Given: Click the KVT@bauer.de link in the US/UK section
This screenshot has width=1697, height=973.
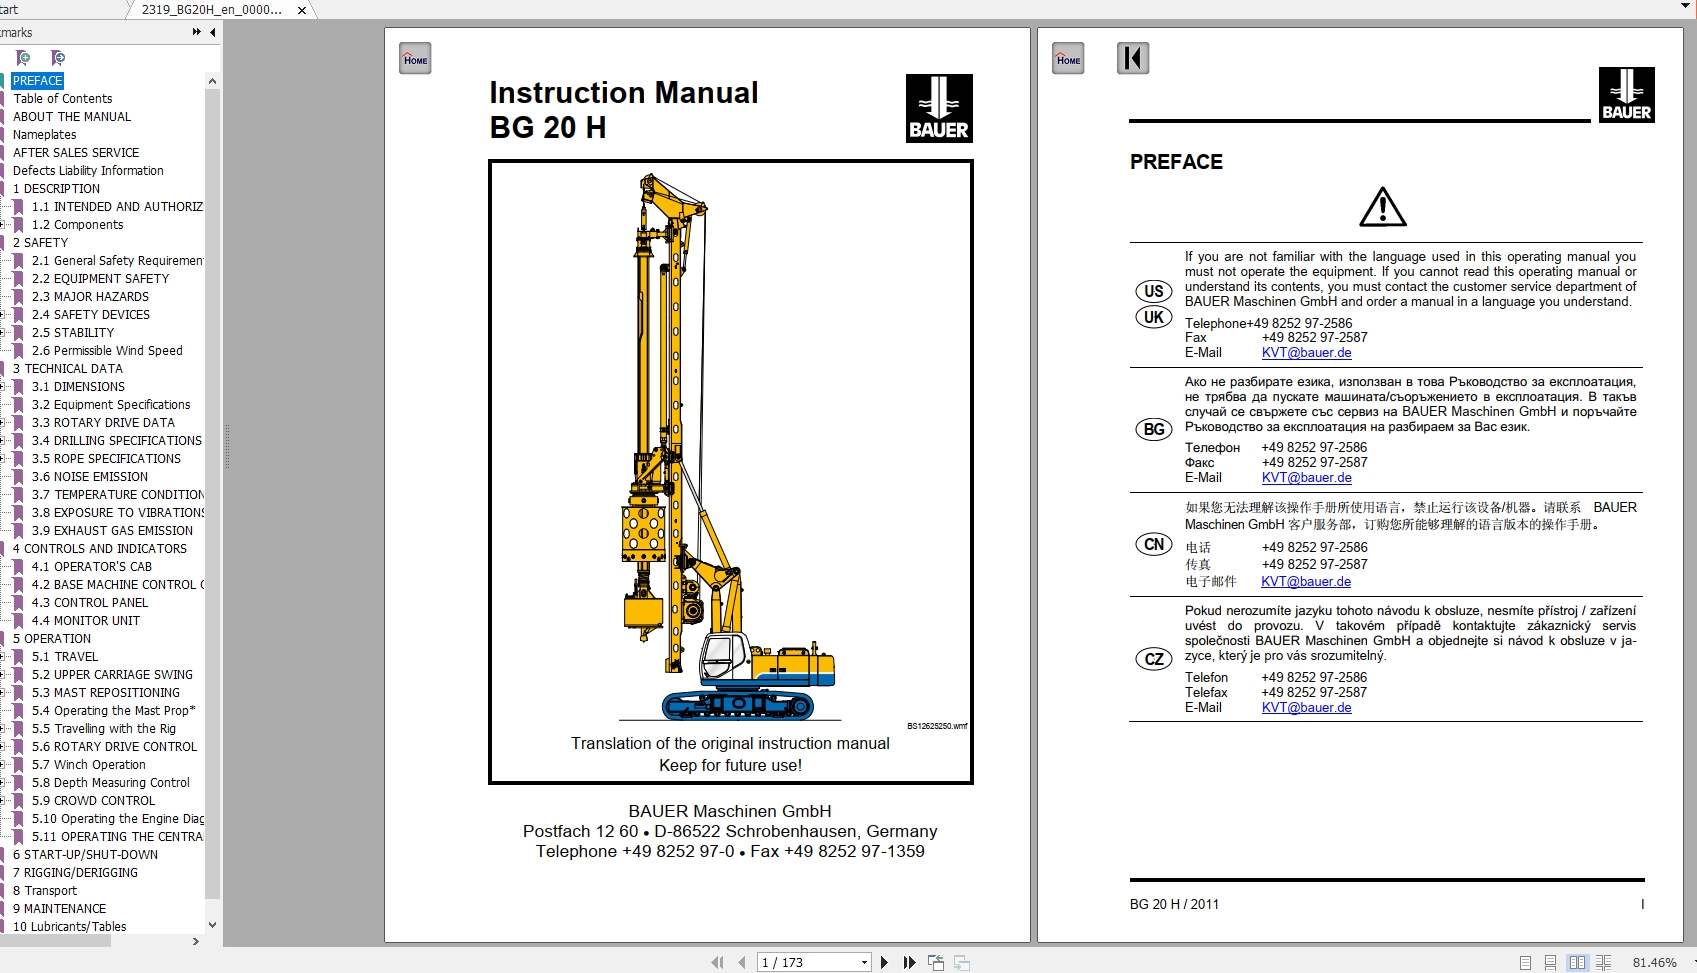Looking at the screenshot, I should pos(1306,353).
